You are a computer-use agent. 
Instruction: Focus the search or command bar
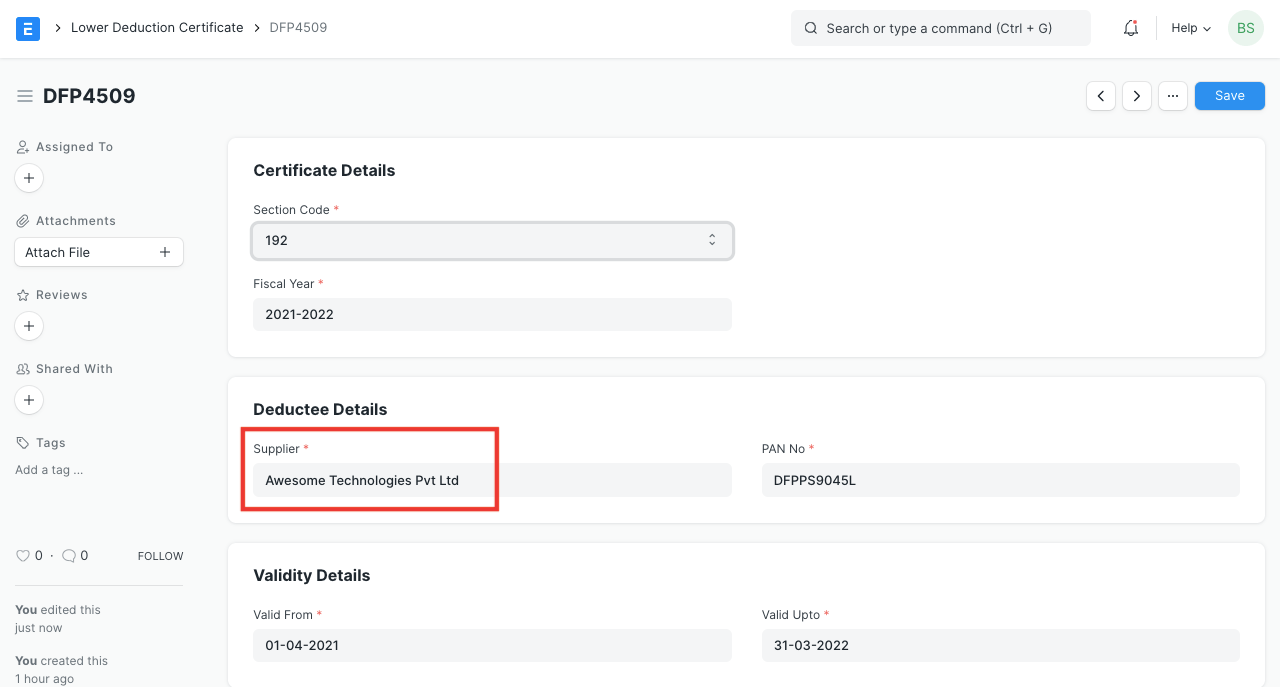click(x=940, y=28)
